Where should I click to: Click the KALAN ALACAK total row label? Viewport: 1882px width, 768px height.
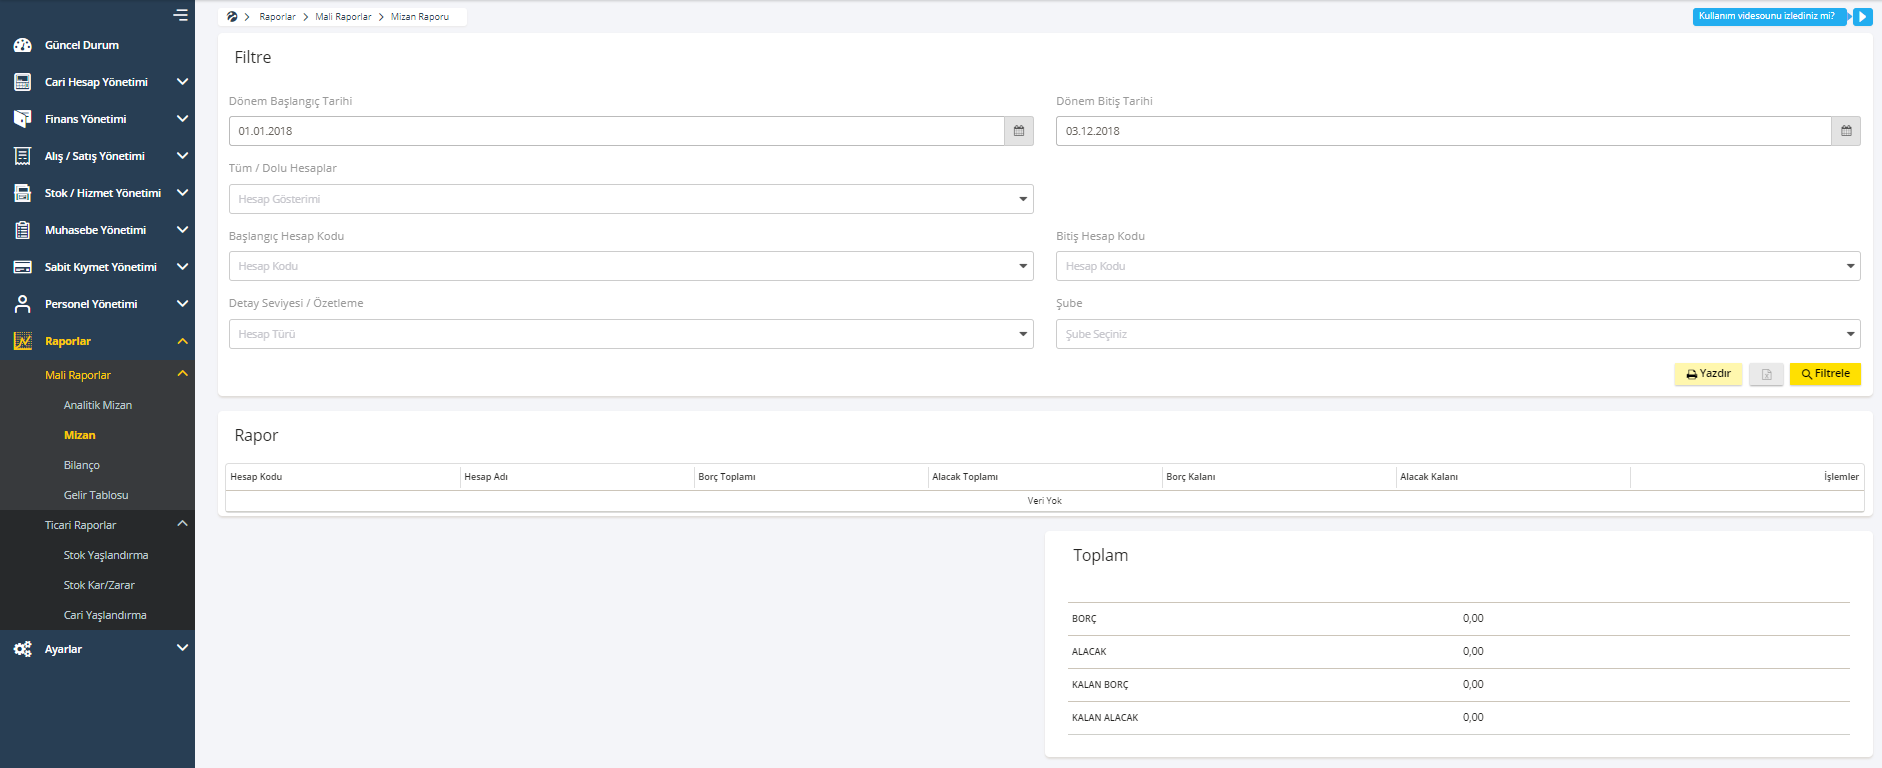pos(1105,718)
